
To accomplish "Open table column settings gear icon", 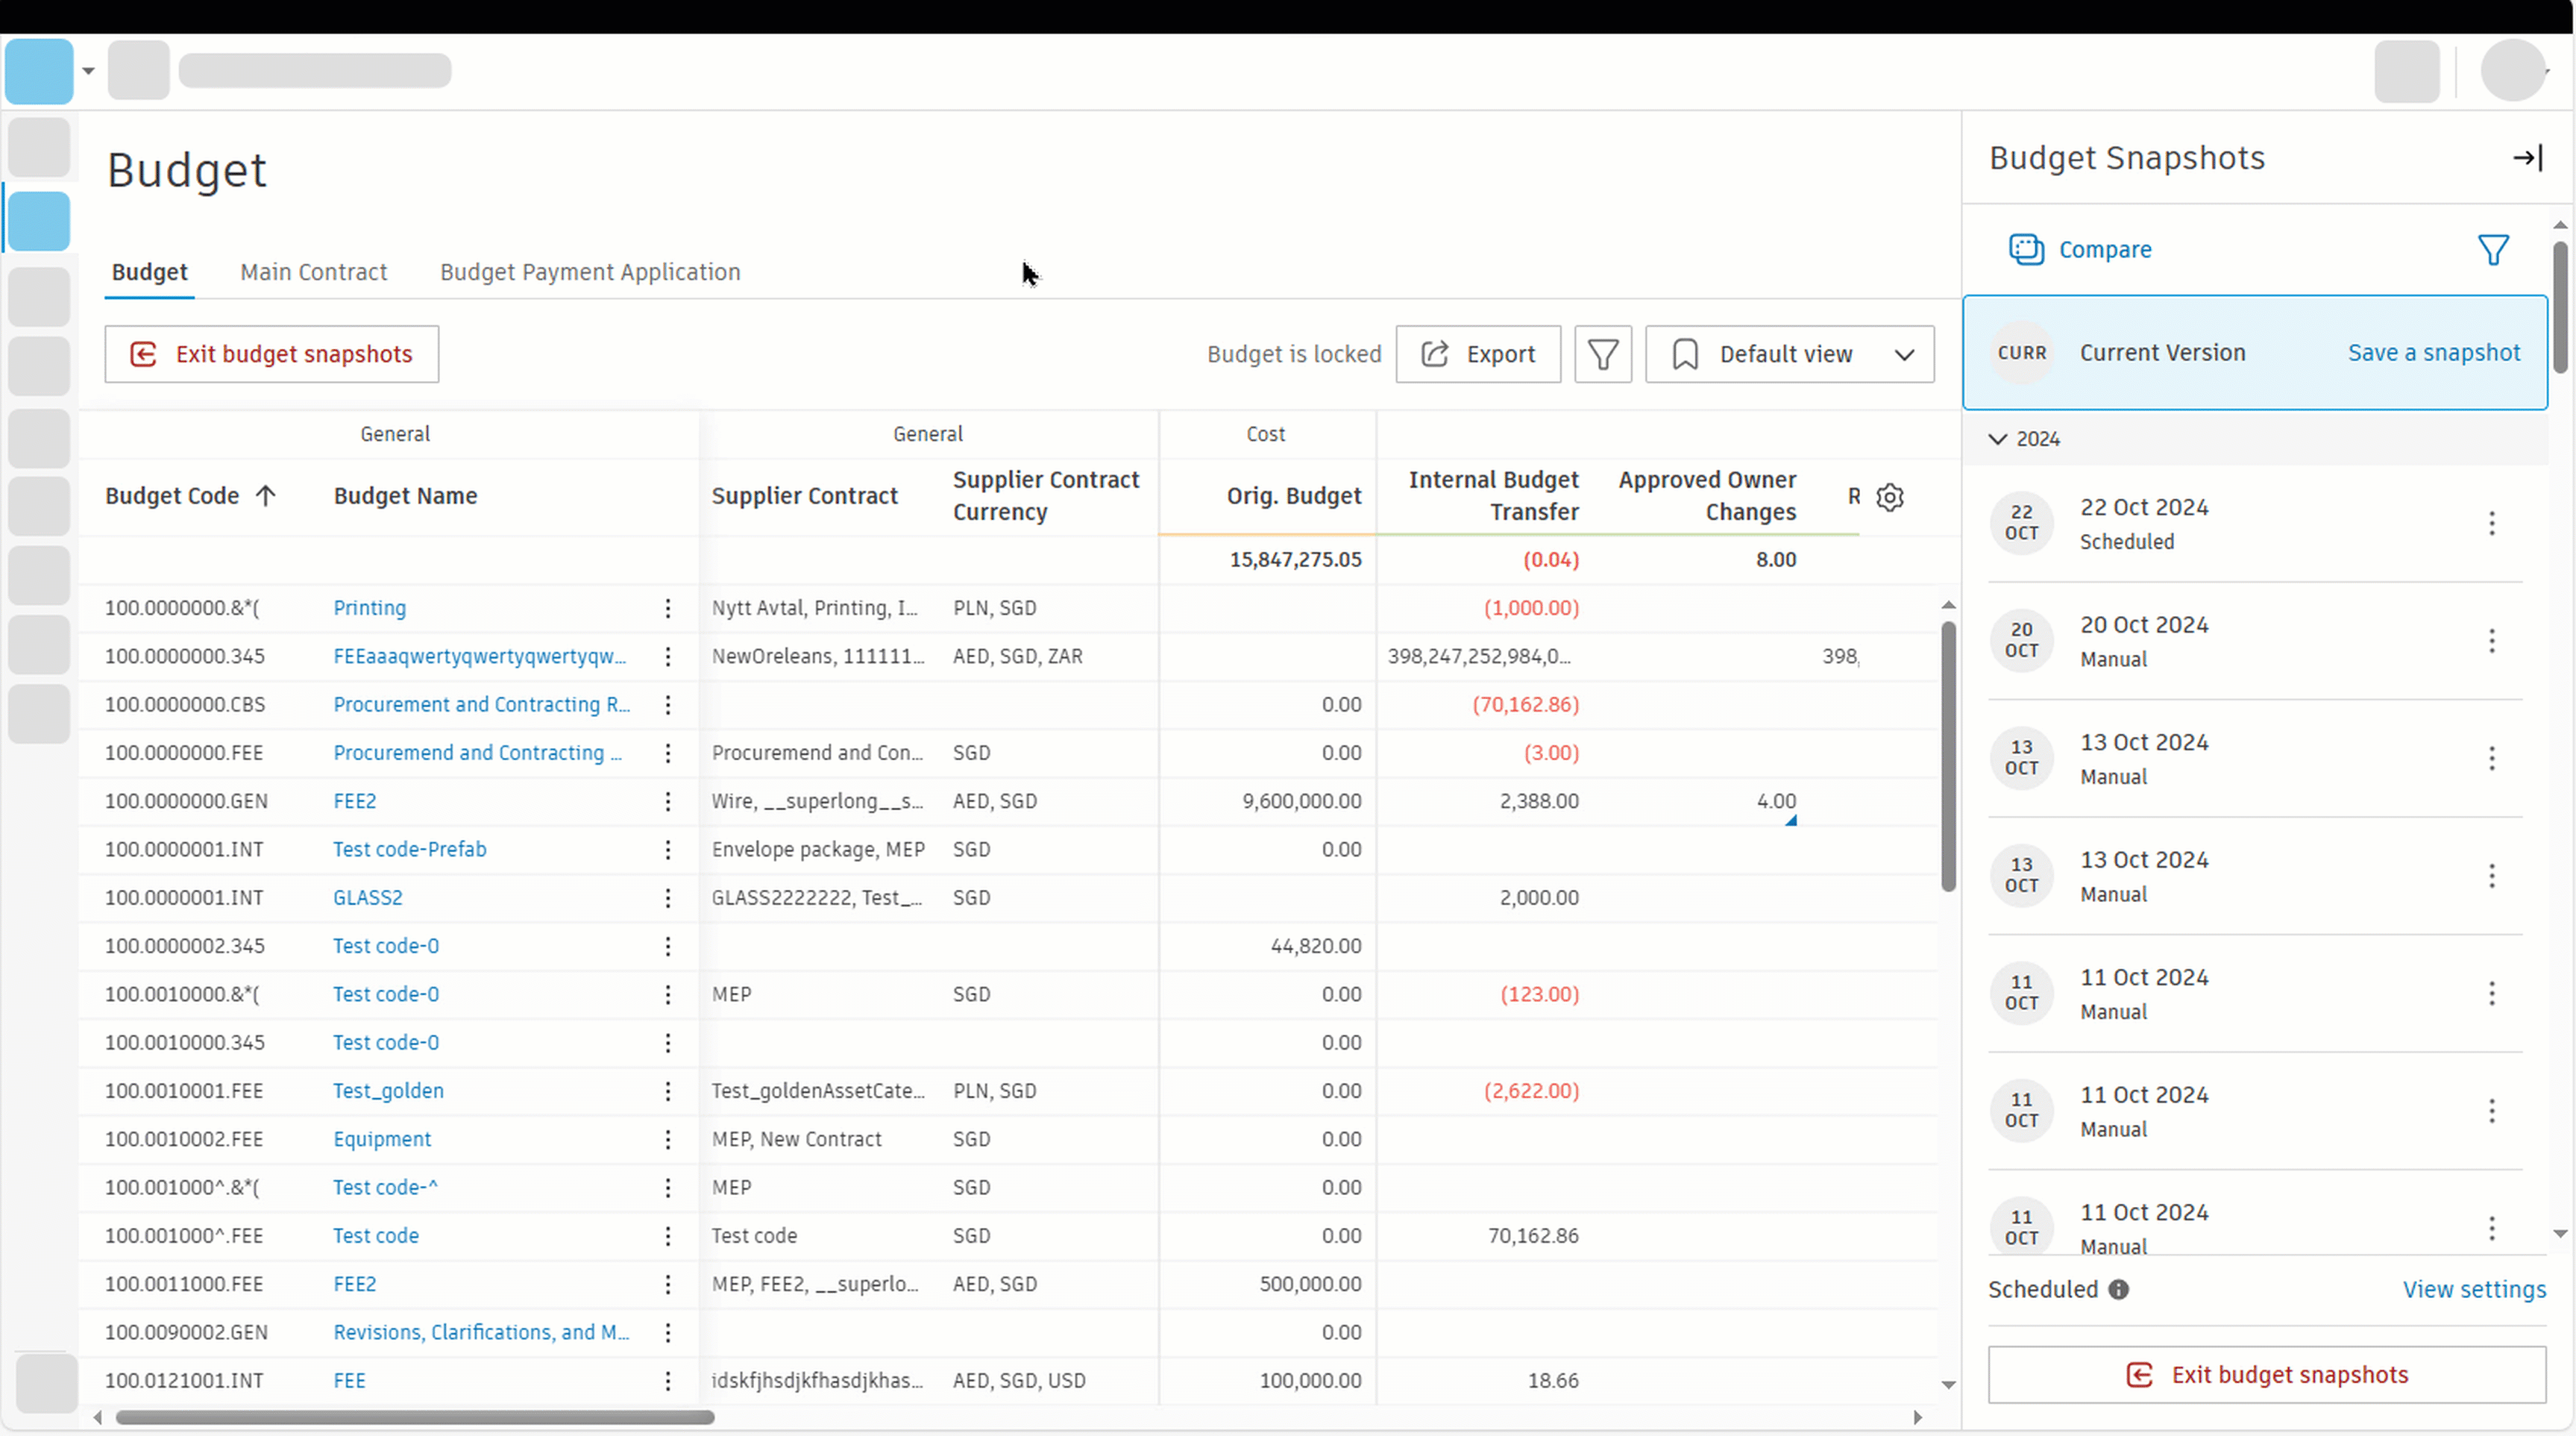I will pyautogui.click(x=1890, y=497).
